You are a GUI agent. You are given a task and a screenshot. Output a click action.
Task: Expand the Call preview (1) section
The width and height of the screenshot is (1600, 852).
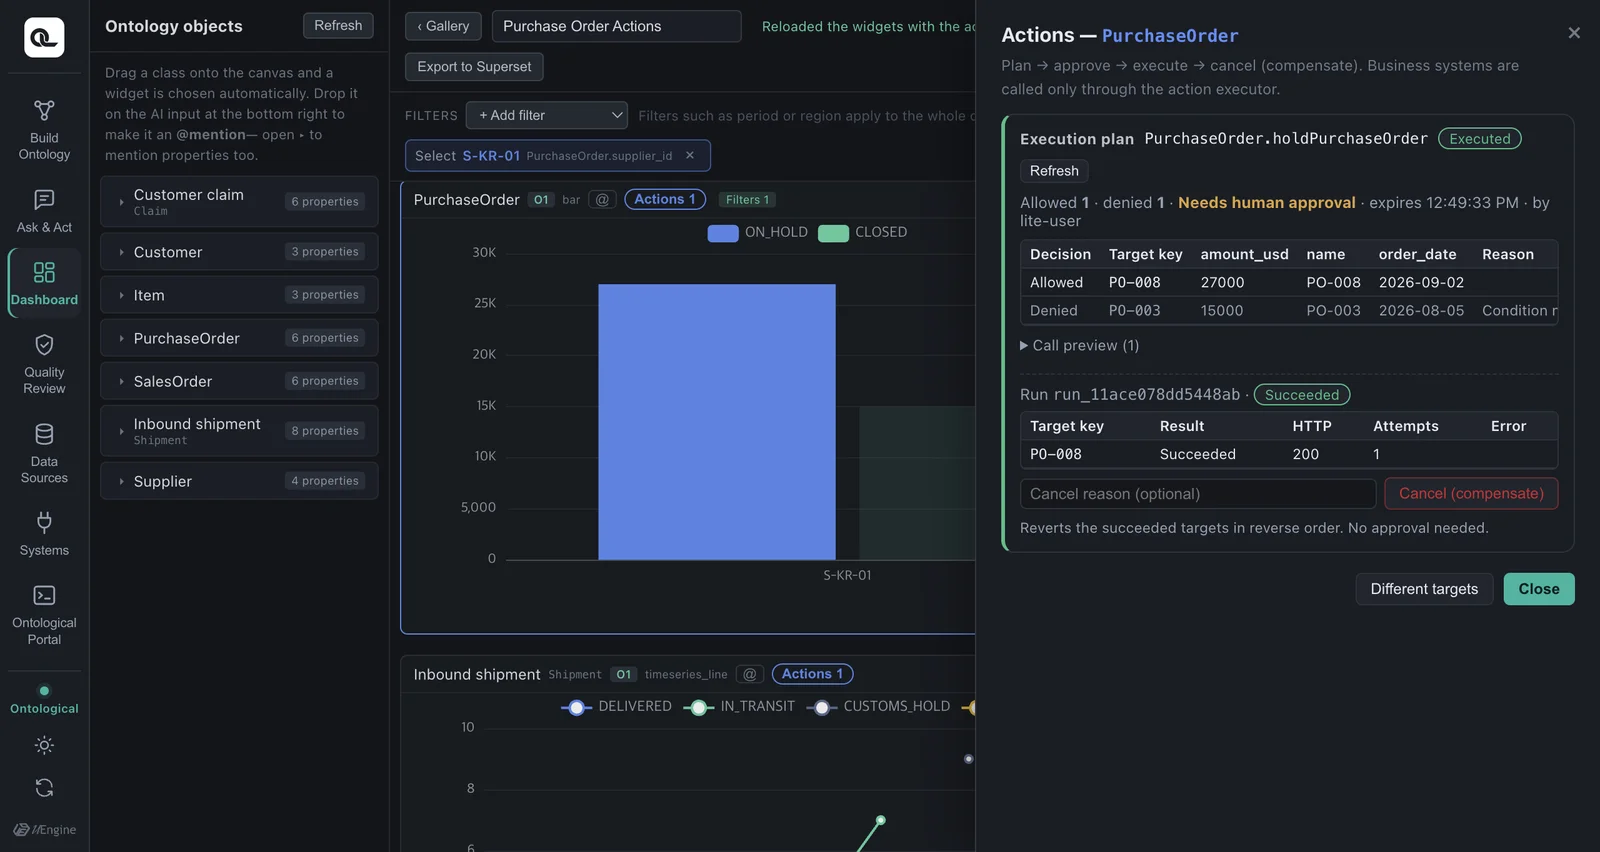(1080, 345)
